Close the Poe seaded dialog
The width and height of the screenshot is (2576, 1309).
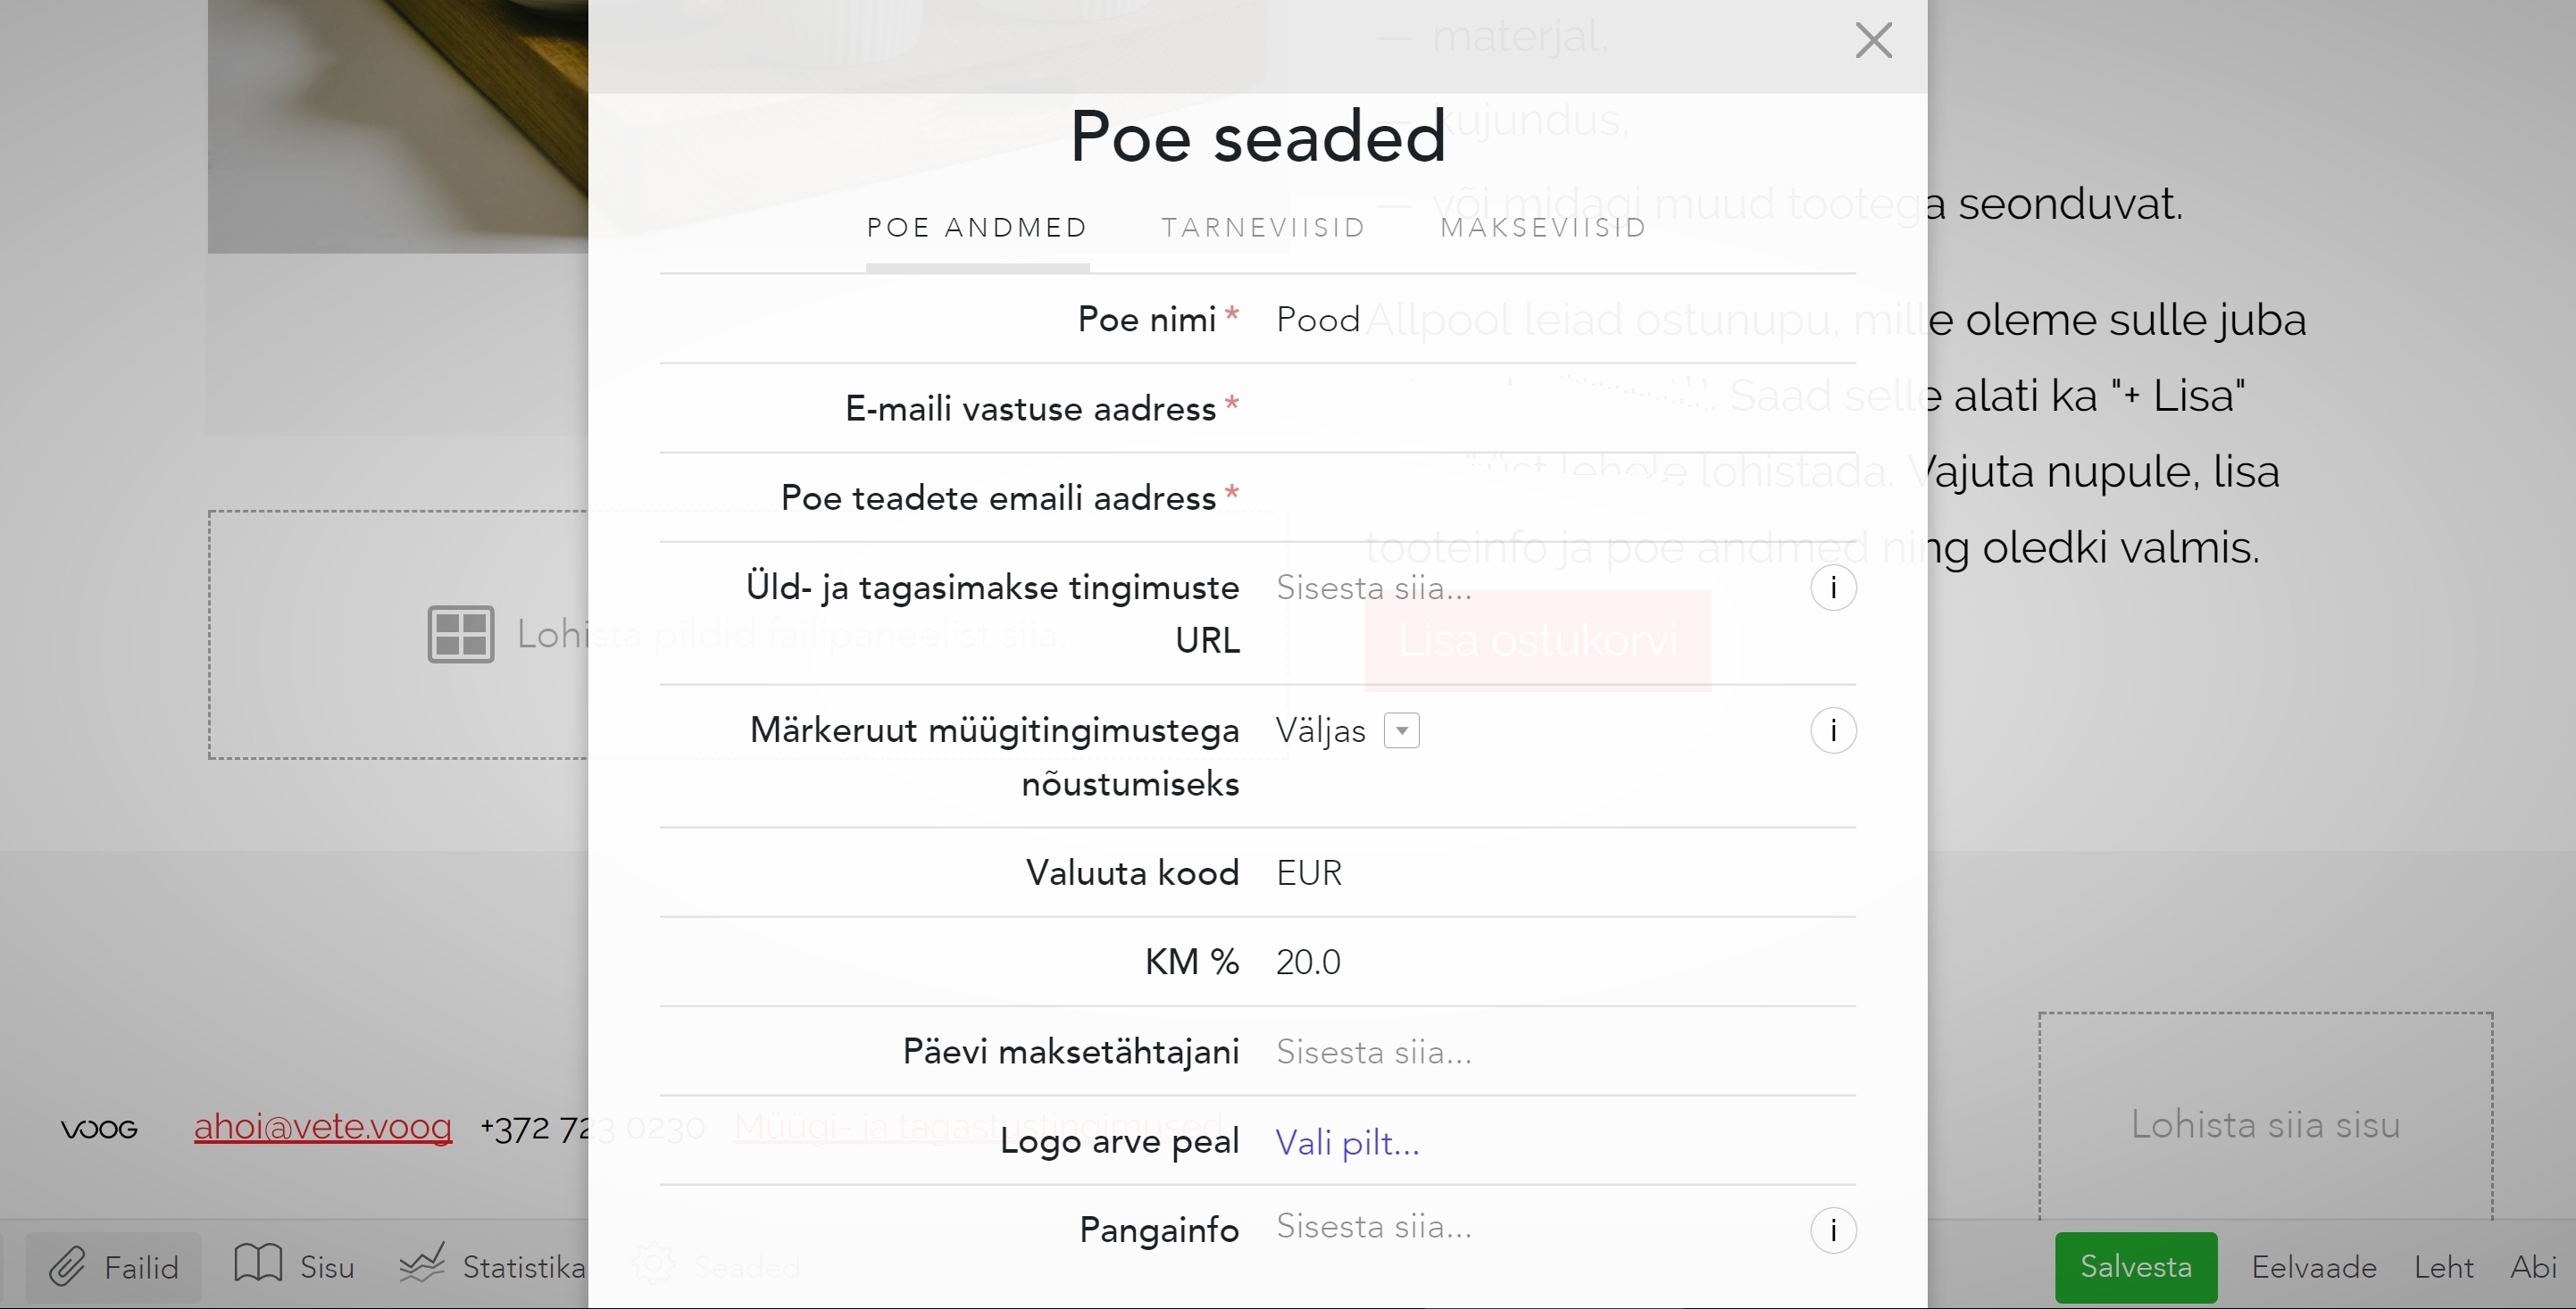[1873, 41]
